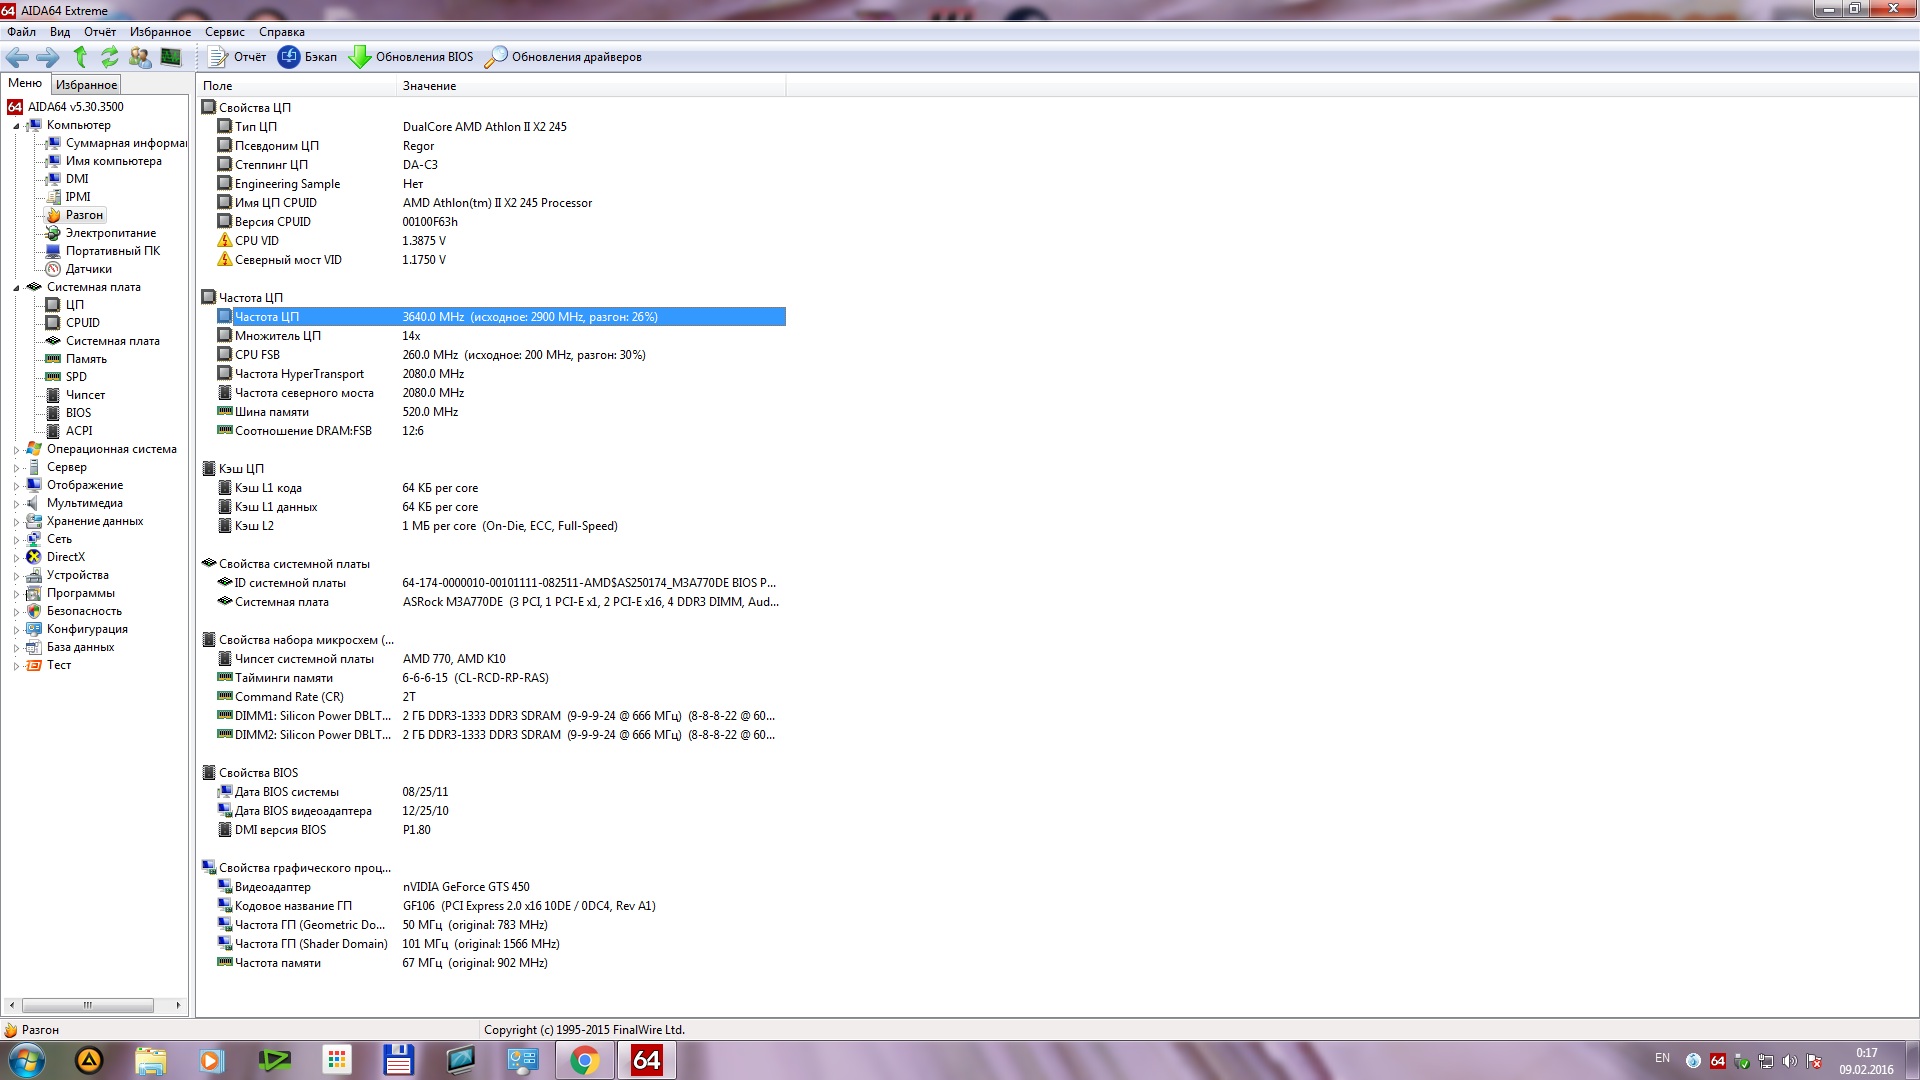Viewport: 1920px width, 1080px height.
Task: Open the Отчёт report wizard toolbar button
Action: click(237, 57)
